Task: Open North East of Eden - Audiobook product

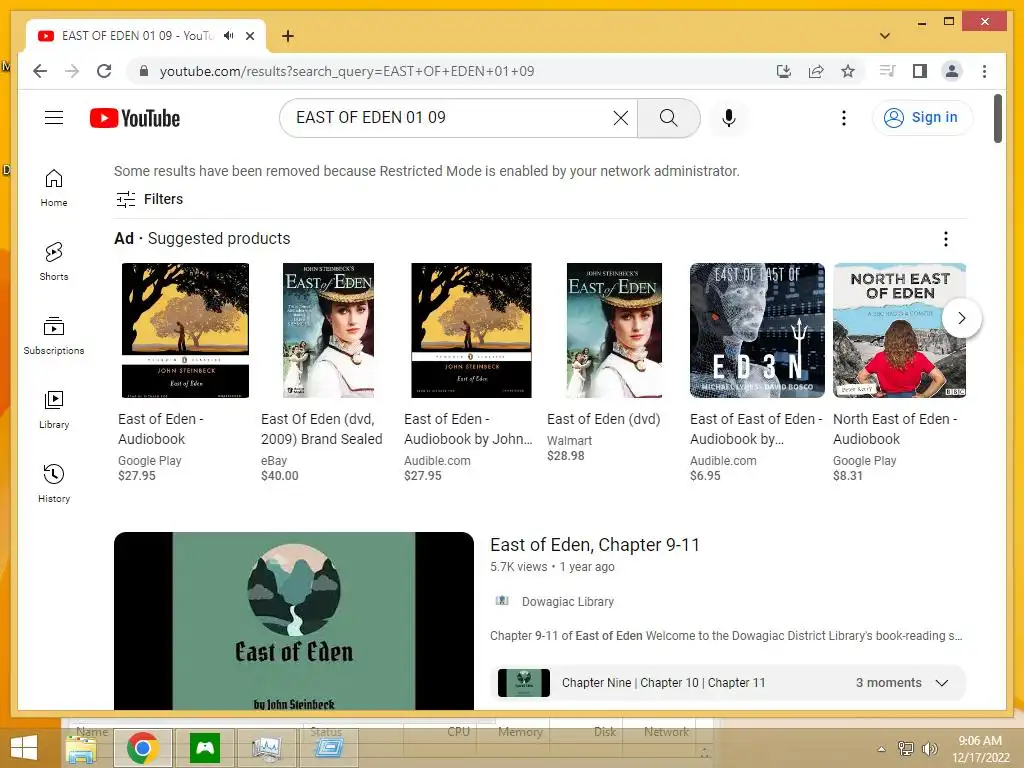Action: point(895,429)
